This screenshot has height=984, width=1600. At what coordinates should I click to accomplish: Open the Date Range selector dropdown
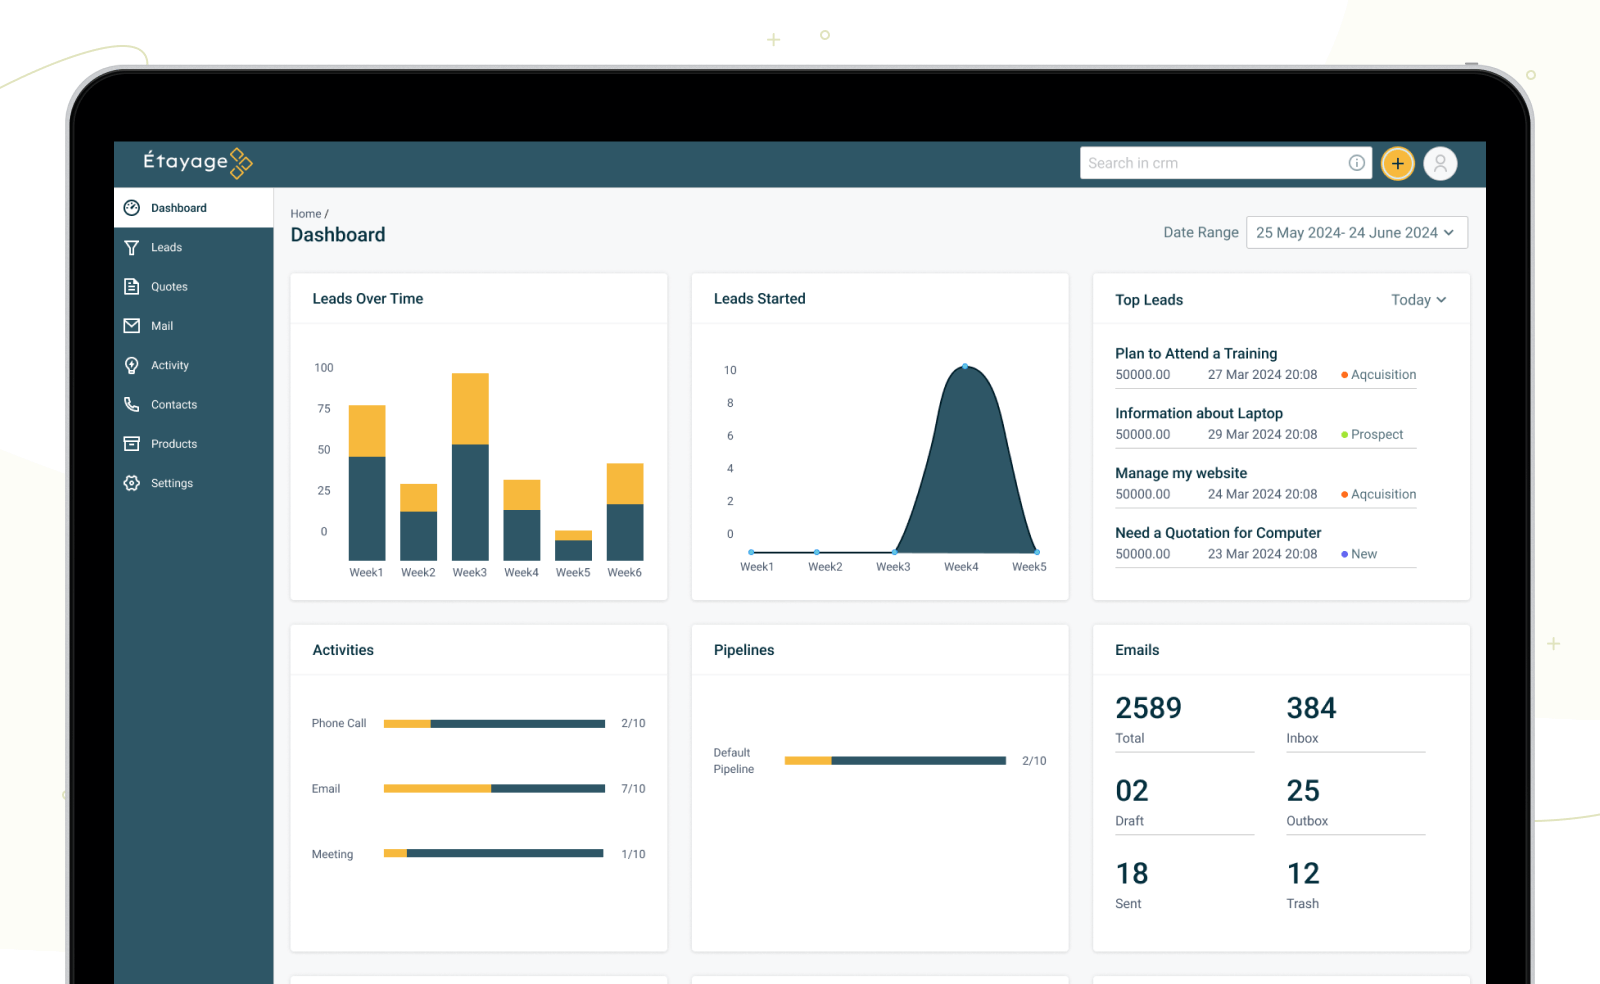[x=1356, y=232]
